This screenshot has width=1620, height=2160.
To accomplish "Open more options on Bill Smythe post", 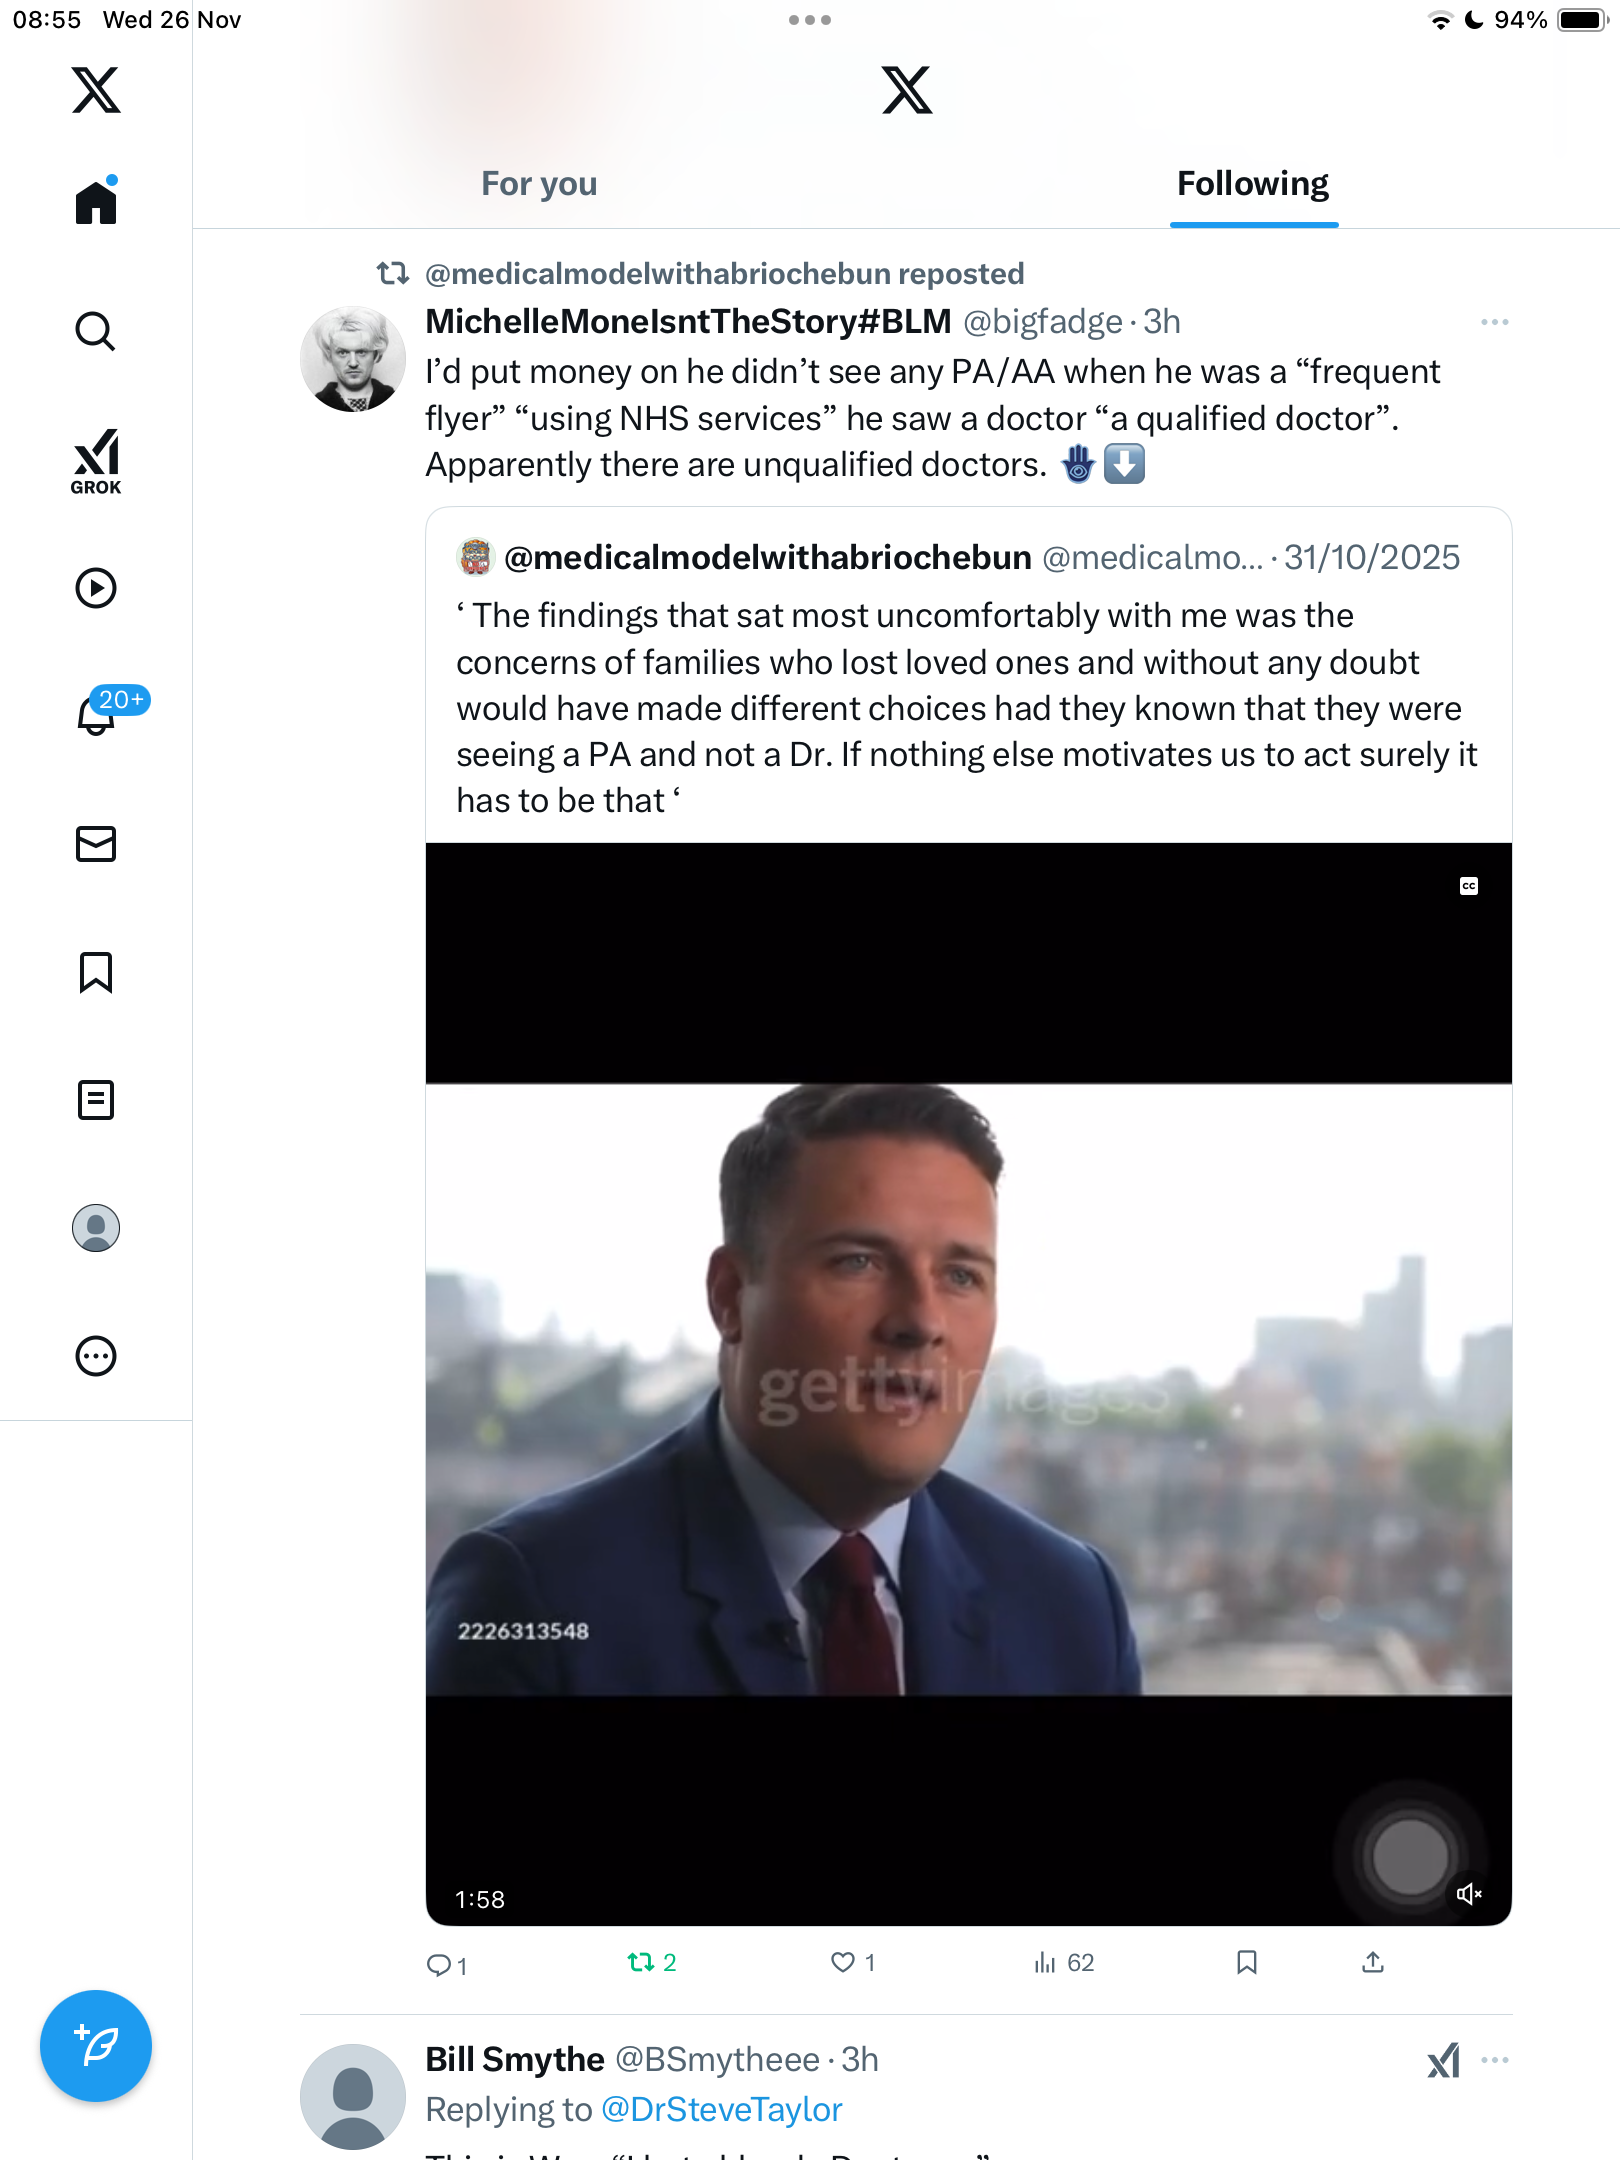I will (1494, 2060).
